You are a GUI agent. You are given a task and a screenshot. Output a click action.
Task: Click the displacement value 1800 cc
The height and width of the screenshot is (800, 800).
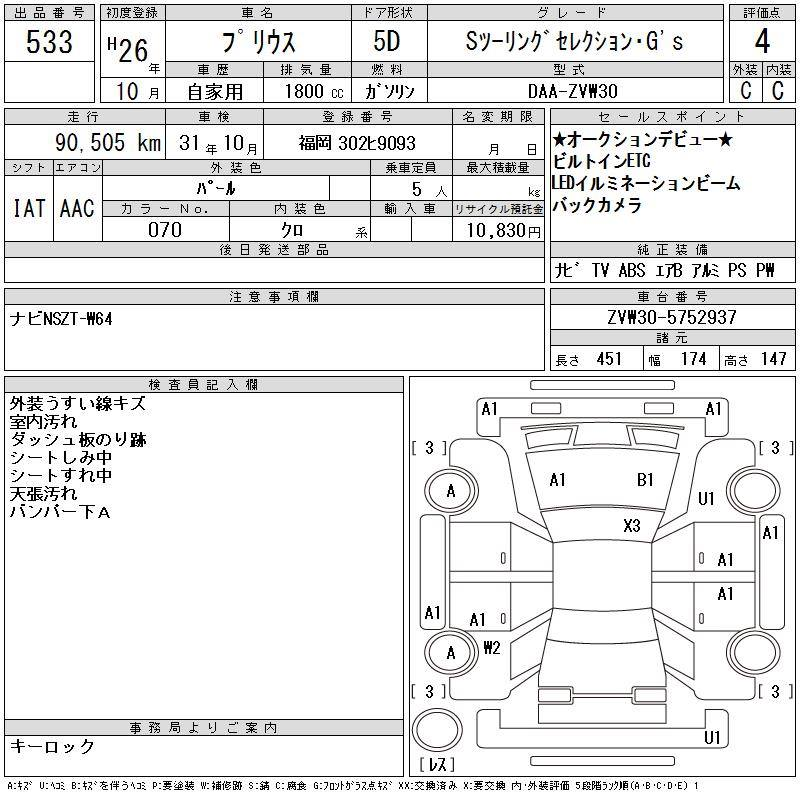click(314, 91)
